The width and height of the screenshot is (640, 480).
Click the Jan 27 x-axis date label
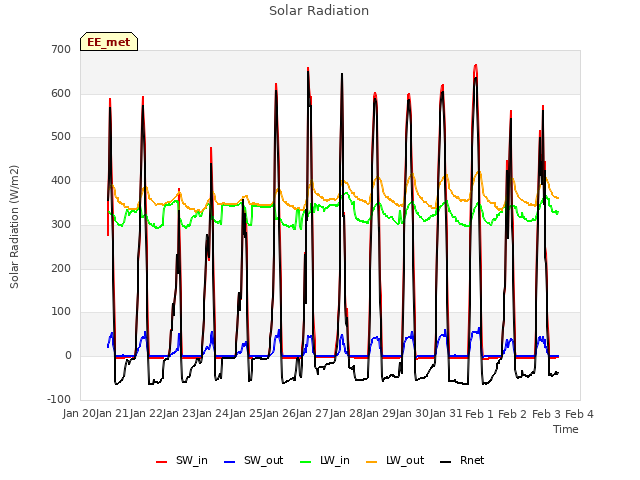point(313,414)
